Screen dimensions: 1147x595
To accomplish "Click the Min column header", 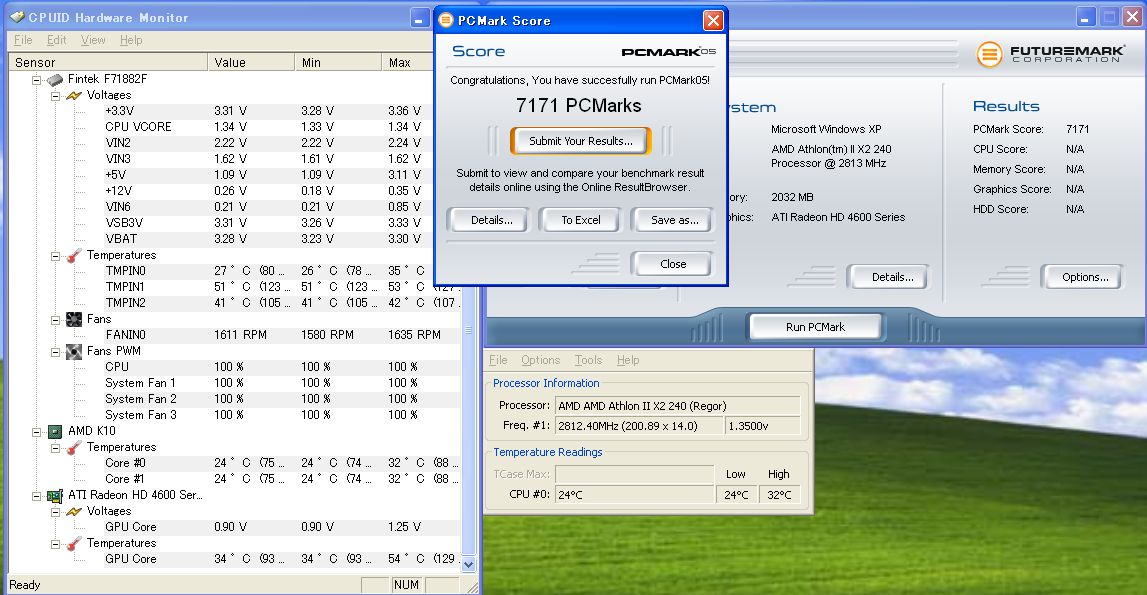I will point(338,63).
